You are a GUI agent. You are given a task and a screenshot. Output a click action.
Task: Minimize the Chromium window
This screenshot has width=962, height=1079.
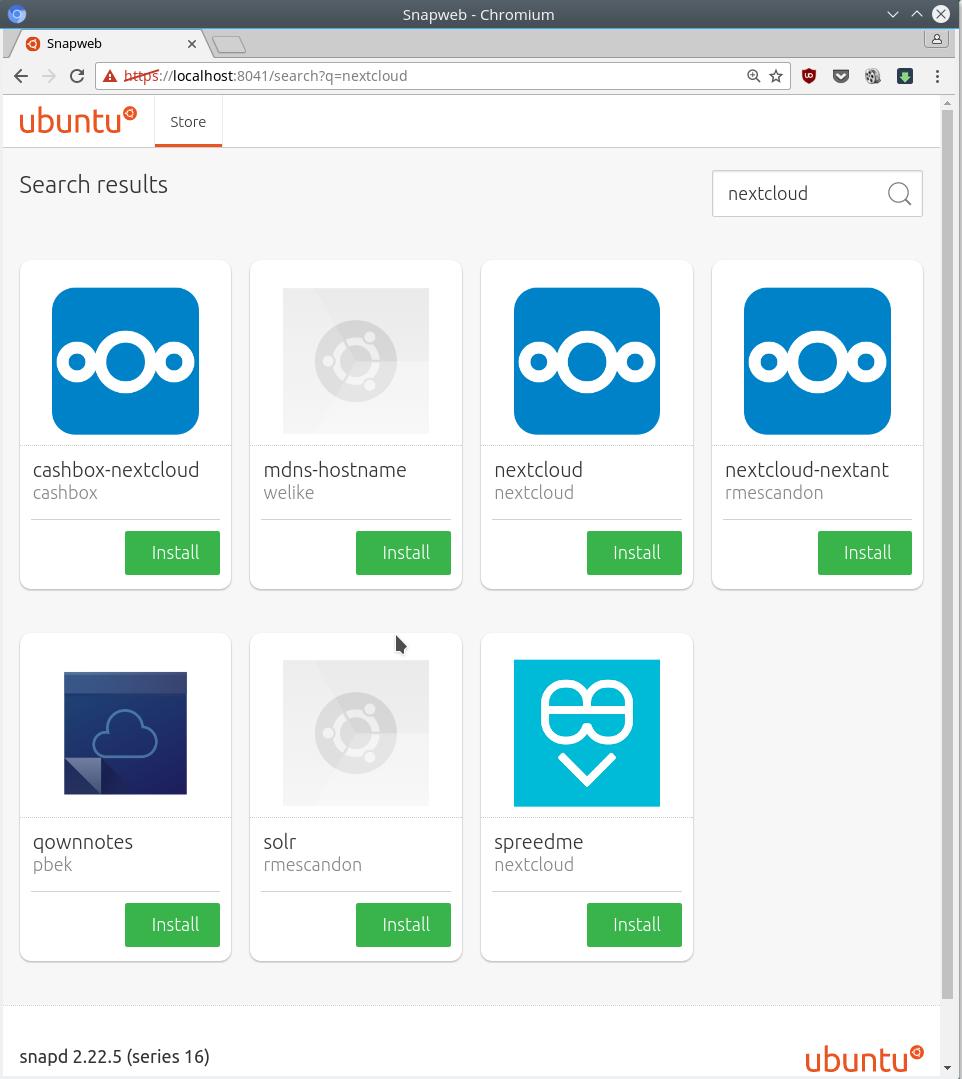pyautogui.click(x=893, y=14)
